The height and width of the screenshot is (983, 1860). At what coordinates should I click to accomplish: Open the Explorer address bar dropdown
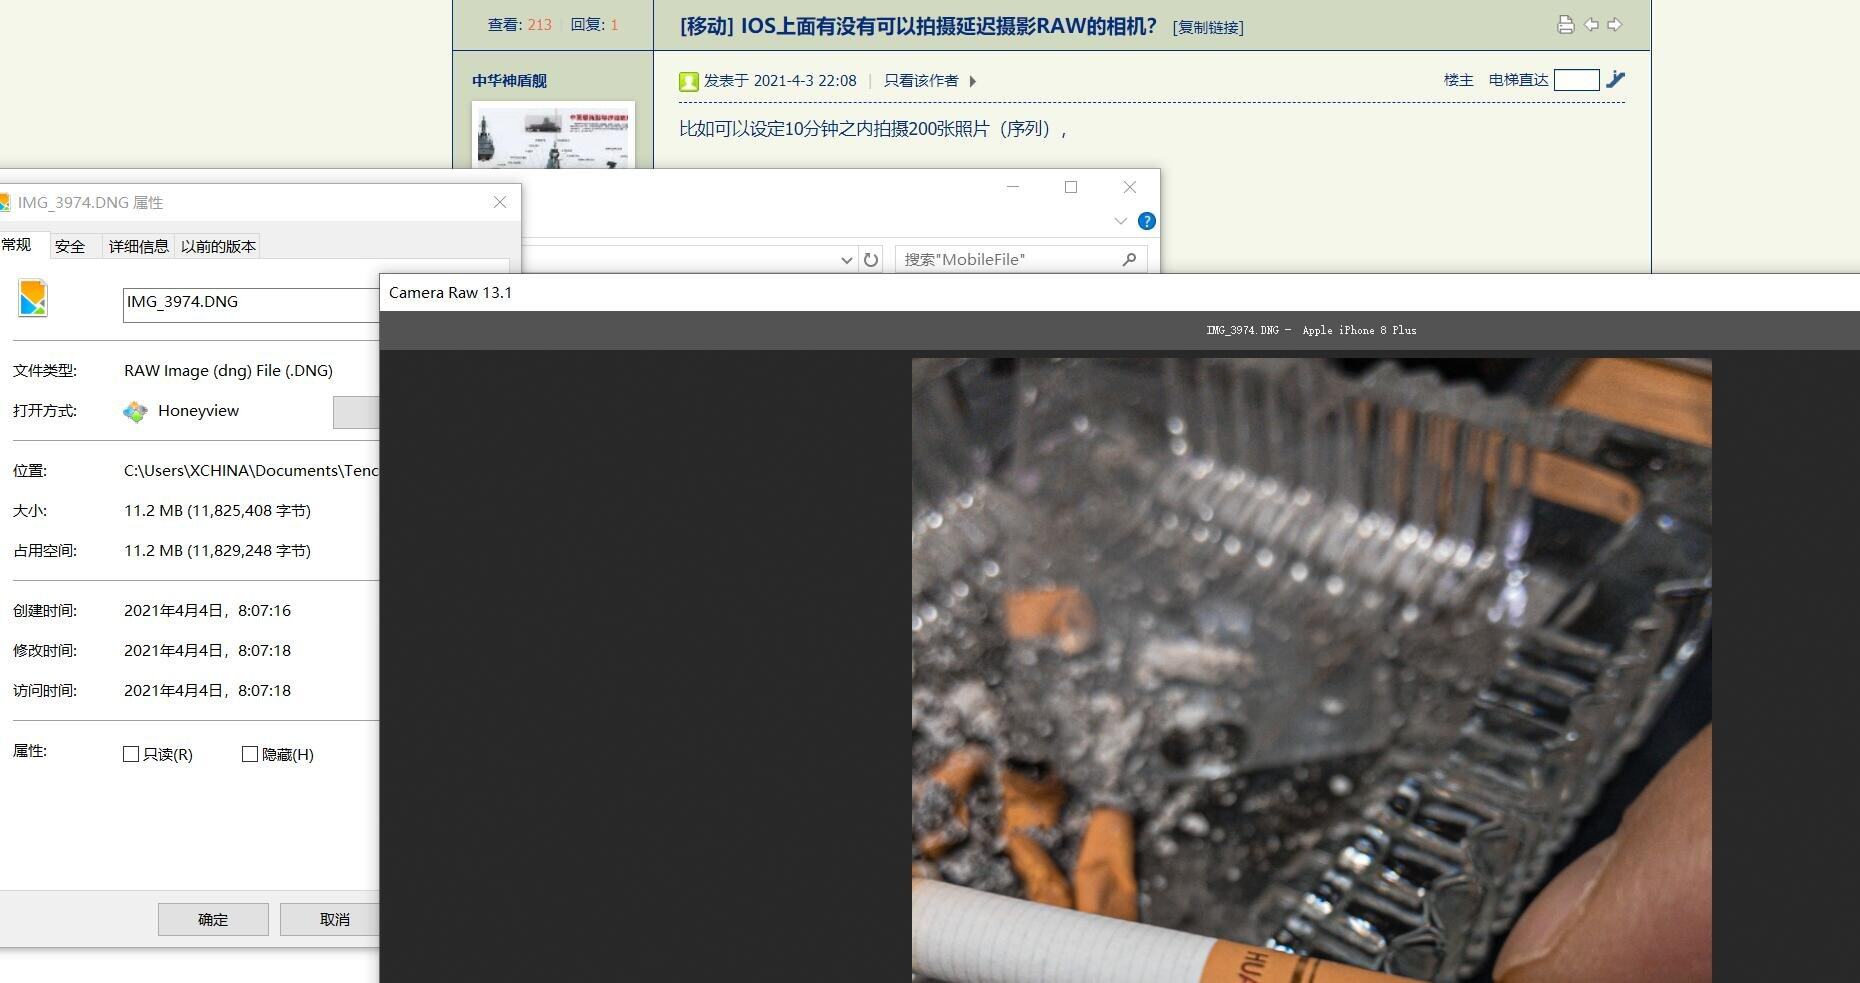point(847,260)
